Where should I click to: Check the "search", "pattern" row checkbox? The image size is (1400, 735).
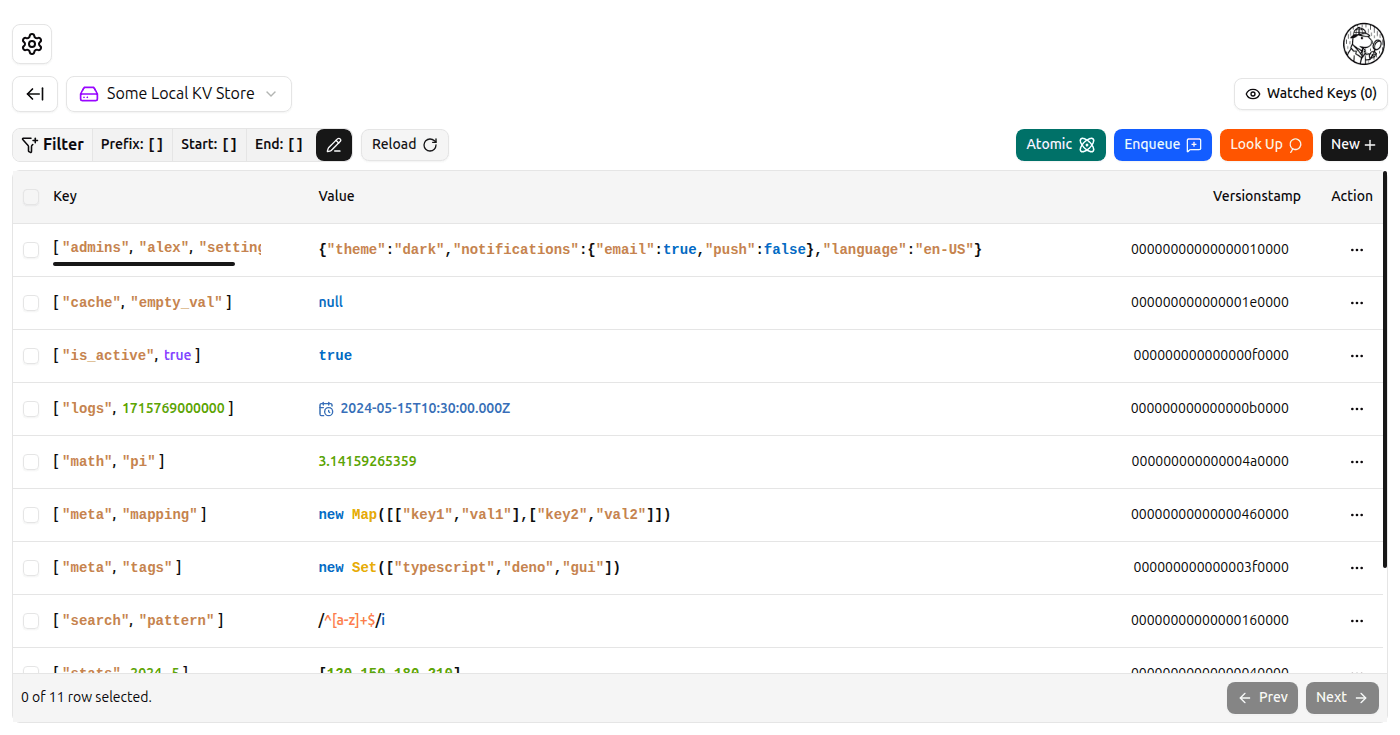[x=31, y=621]
